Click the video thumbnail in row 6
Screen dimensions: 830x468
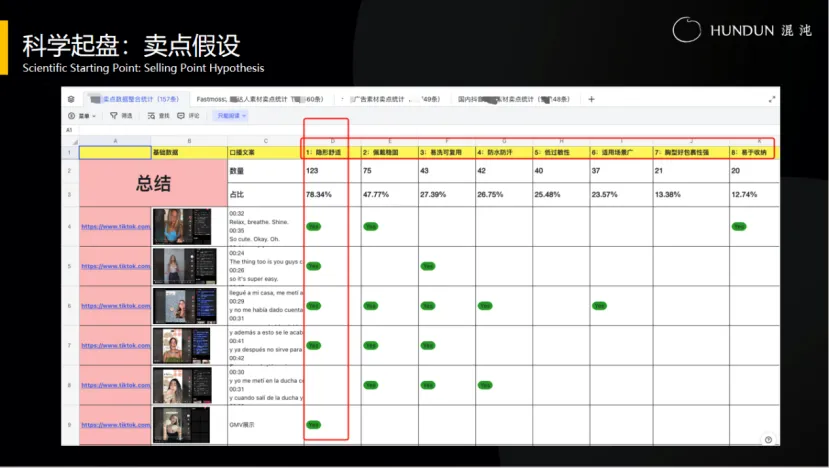[x=182, y=305]
